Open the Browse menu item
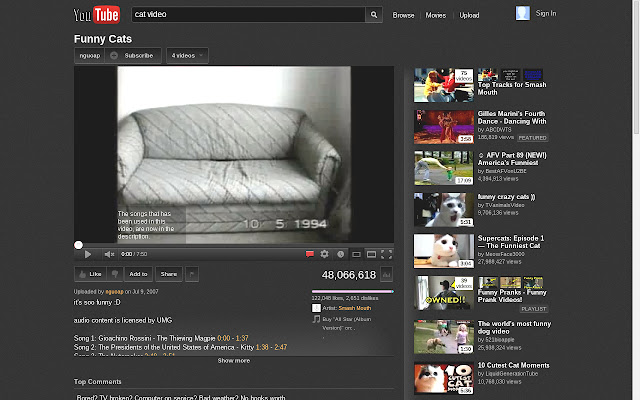 pos(403,15)
